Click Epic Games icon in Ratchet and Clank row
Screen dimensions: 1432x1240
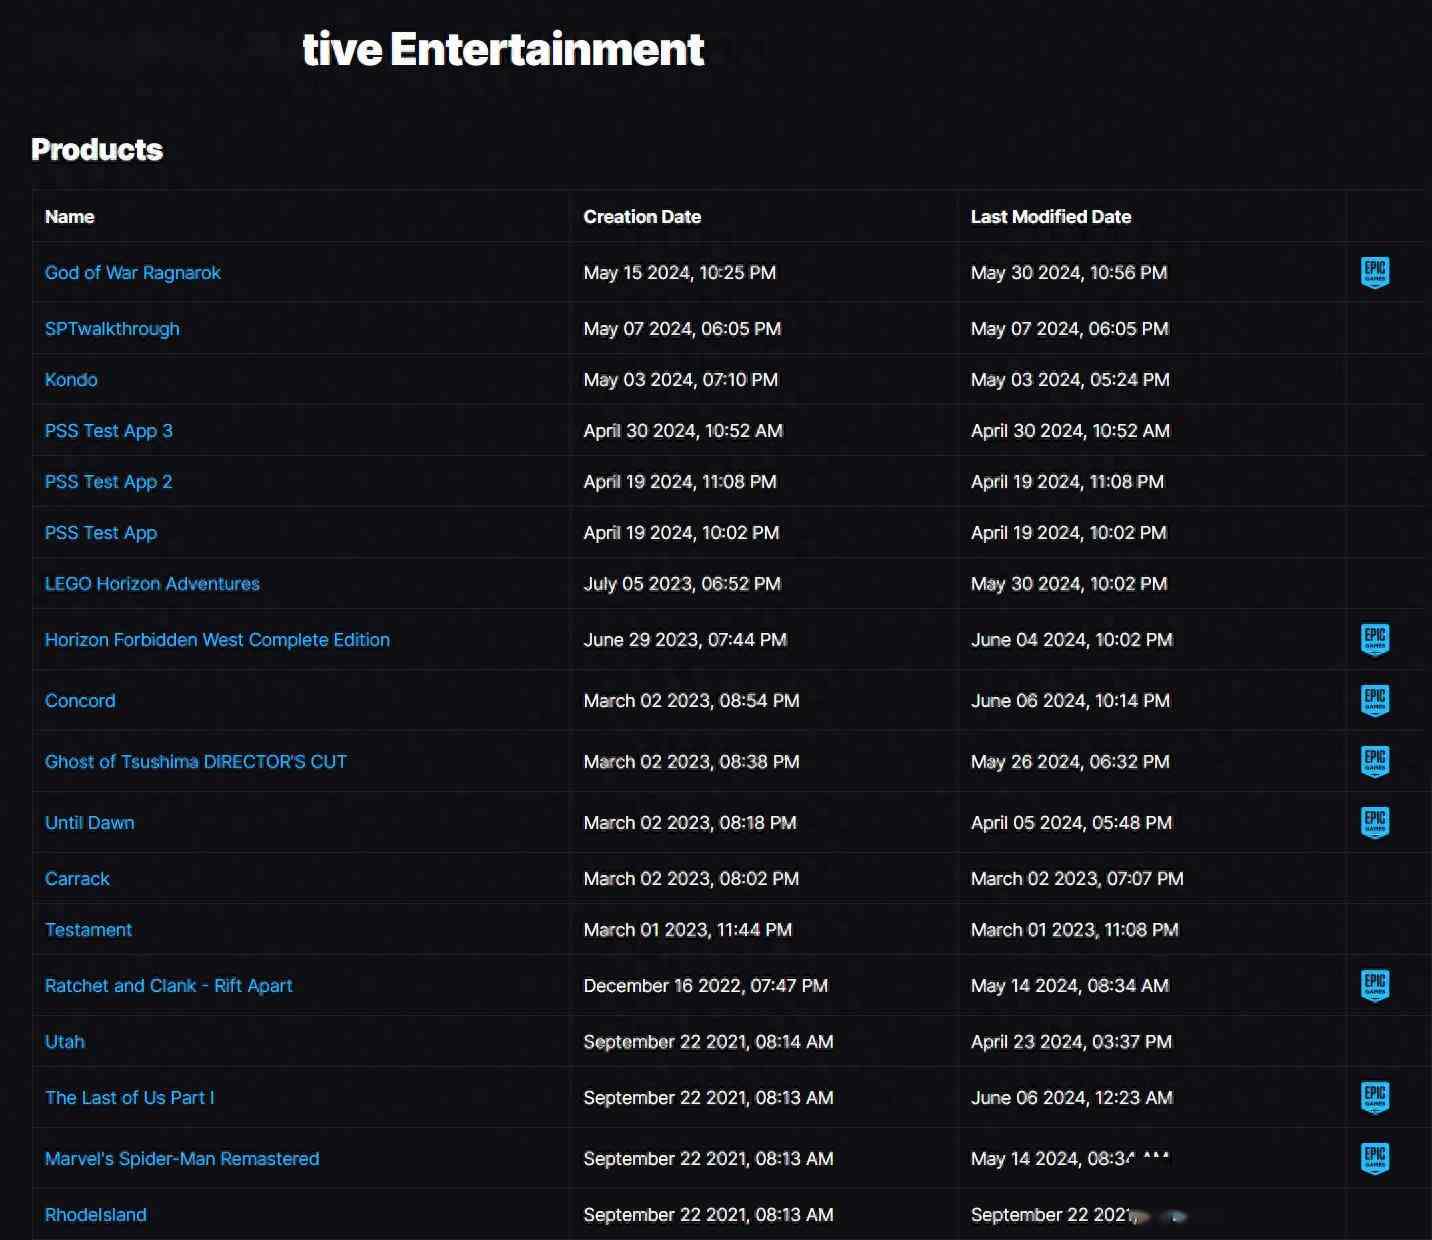1375,985
